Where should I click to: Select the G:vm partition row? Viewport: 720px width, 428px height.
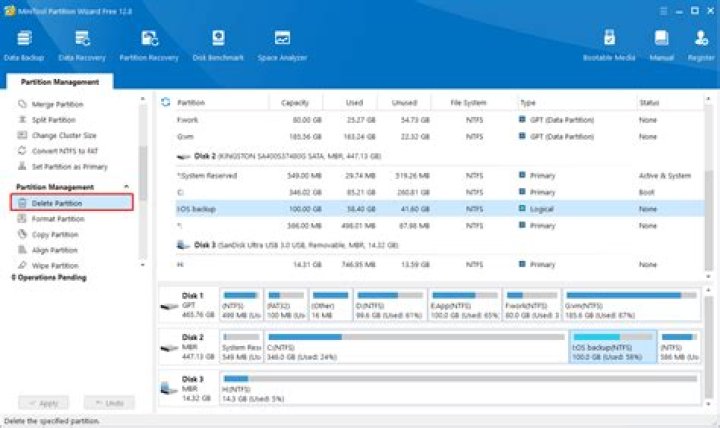click(439, 136)
